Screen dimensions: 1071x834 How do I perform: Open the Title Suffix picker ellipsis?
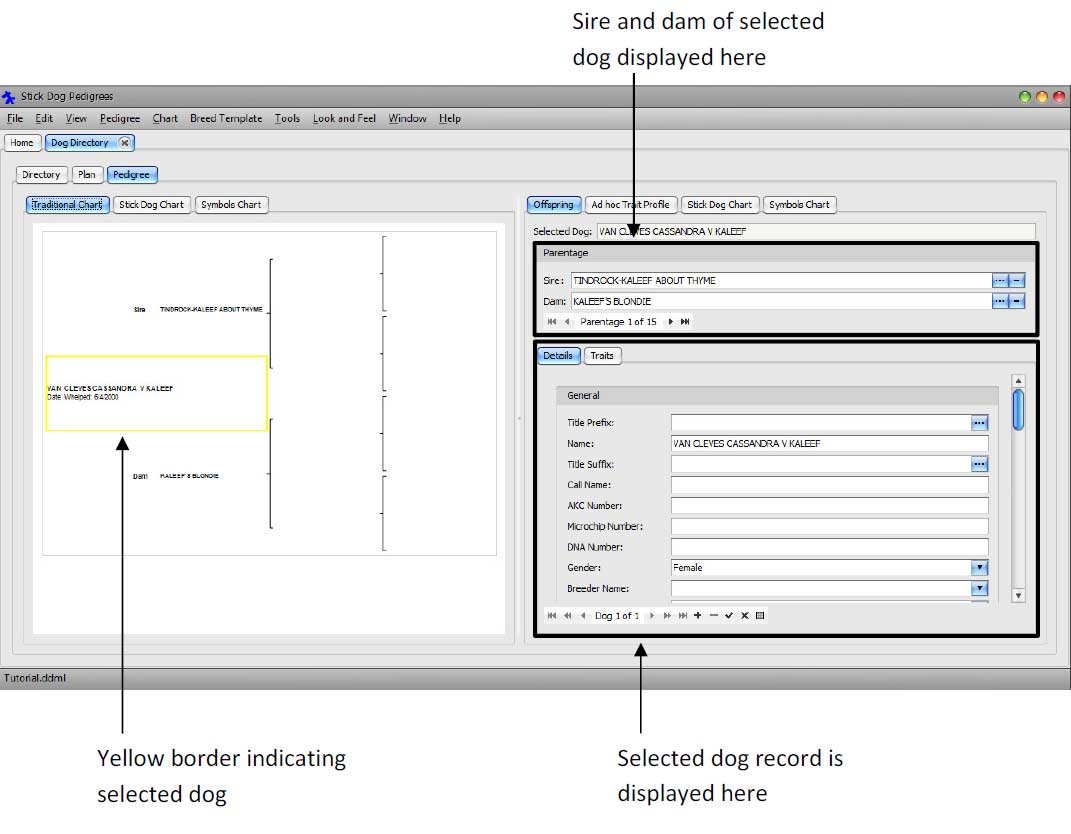pos(979,463)
